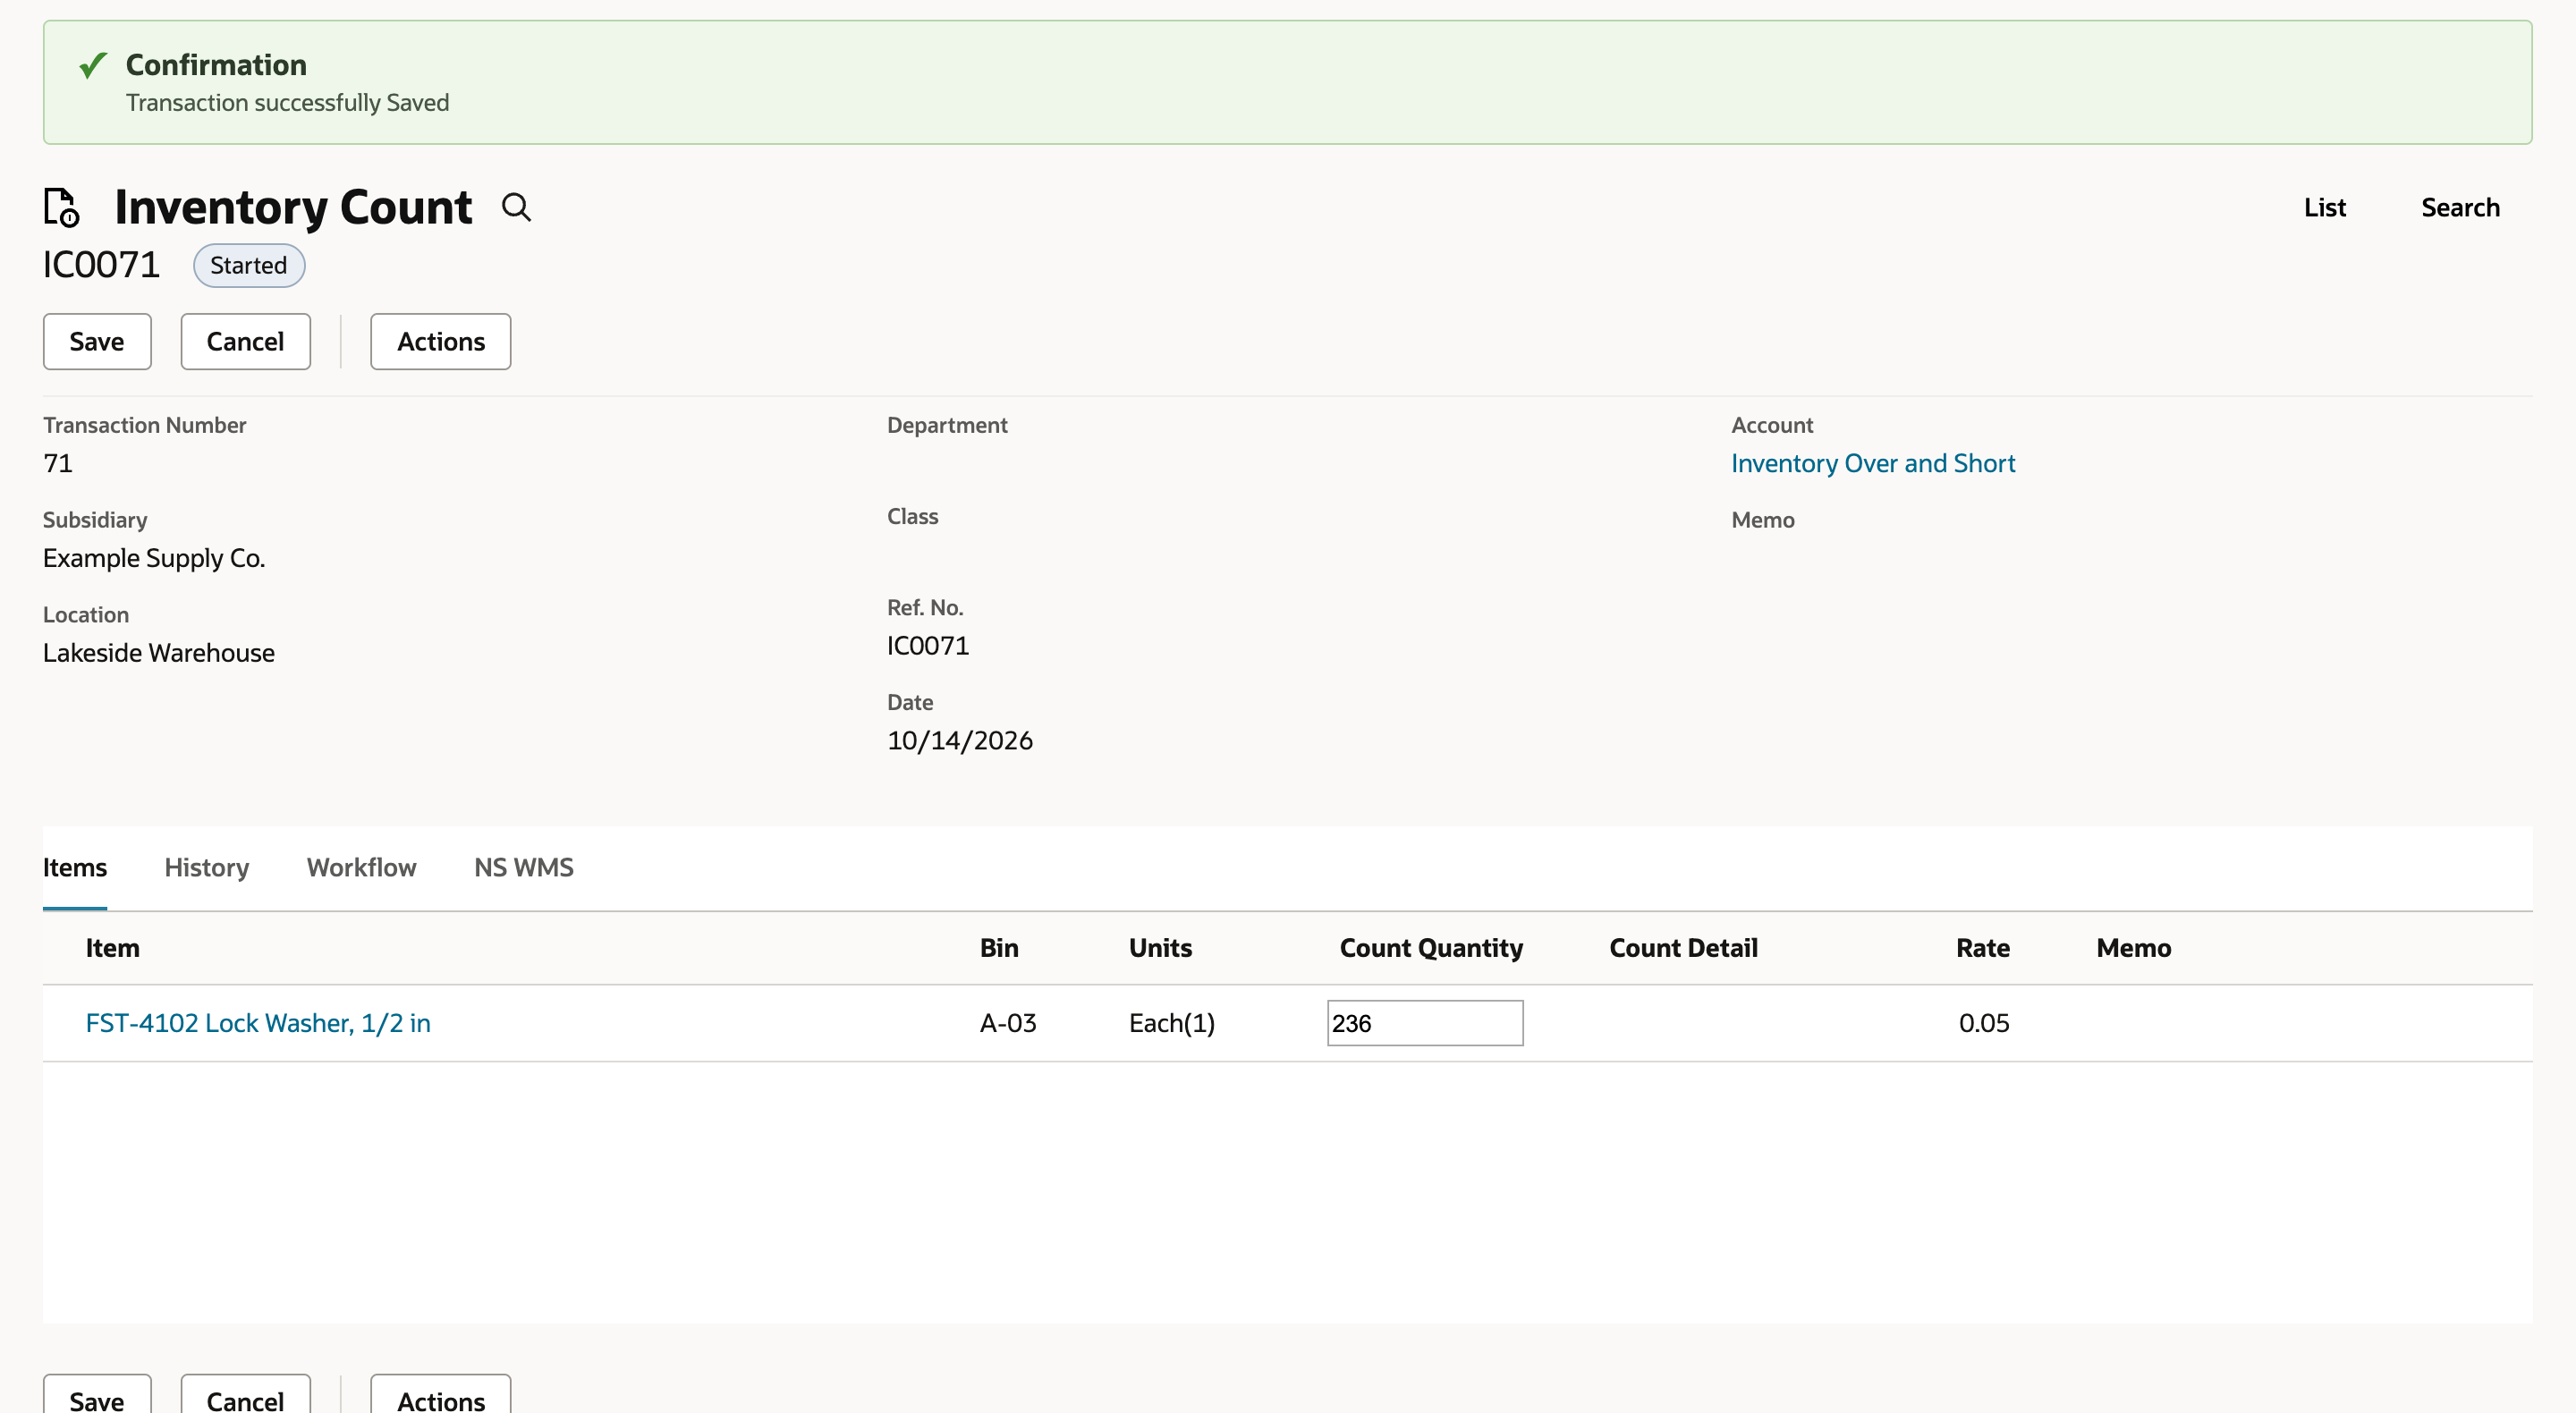The image size is (2576, 1413).
Task: Open the Inventory Over and Short account link
Action: (x=1873, y=463)
